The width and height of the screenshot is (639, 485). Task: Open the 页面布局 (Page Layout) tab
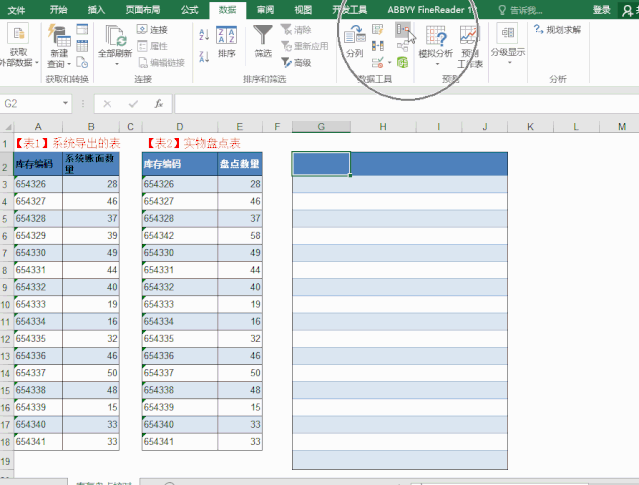click(141, 9)
